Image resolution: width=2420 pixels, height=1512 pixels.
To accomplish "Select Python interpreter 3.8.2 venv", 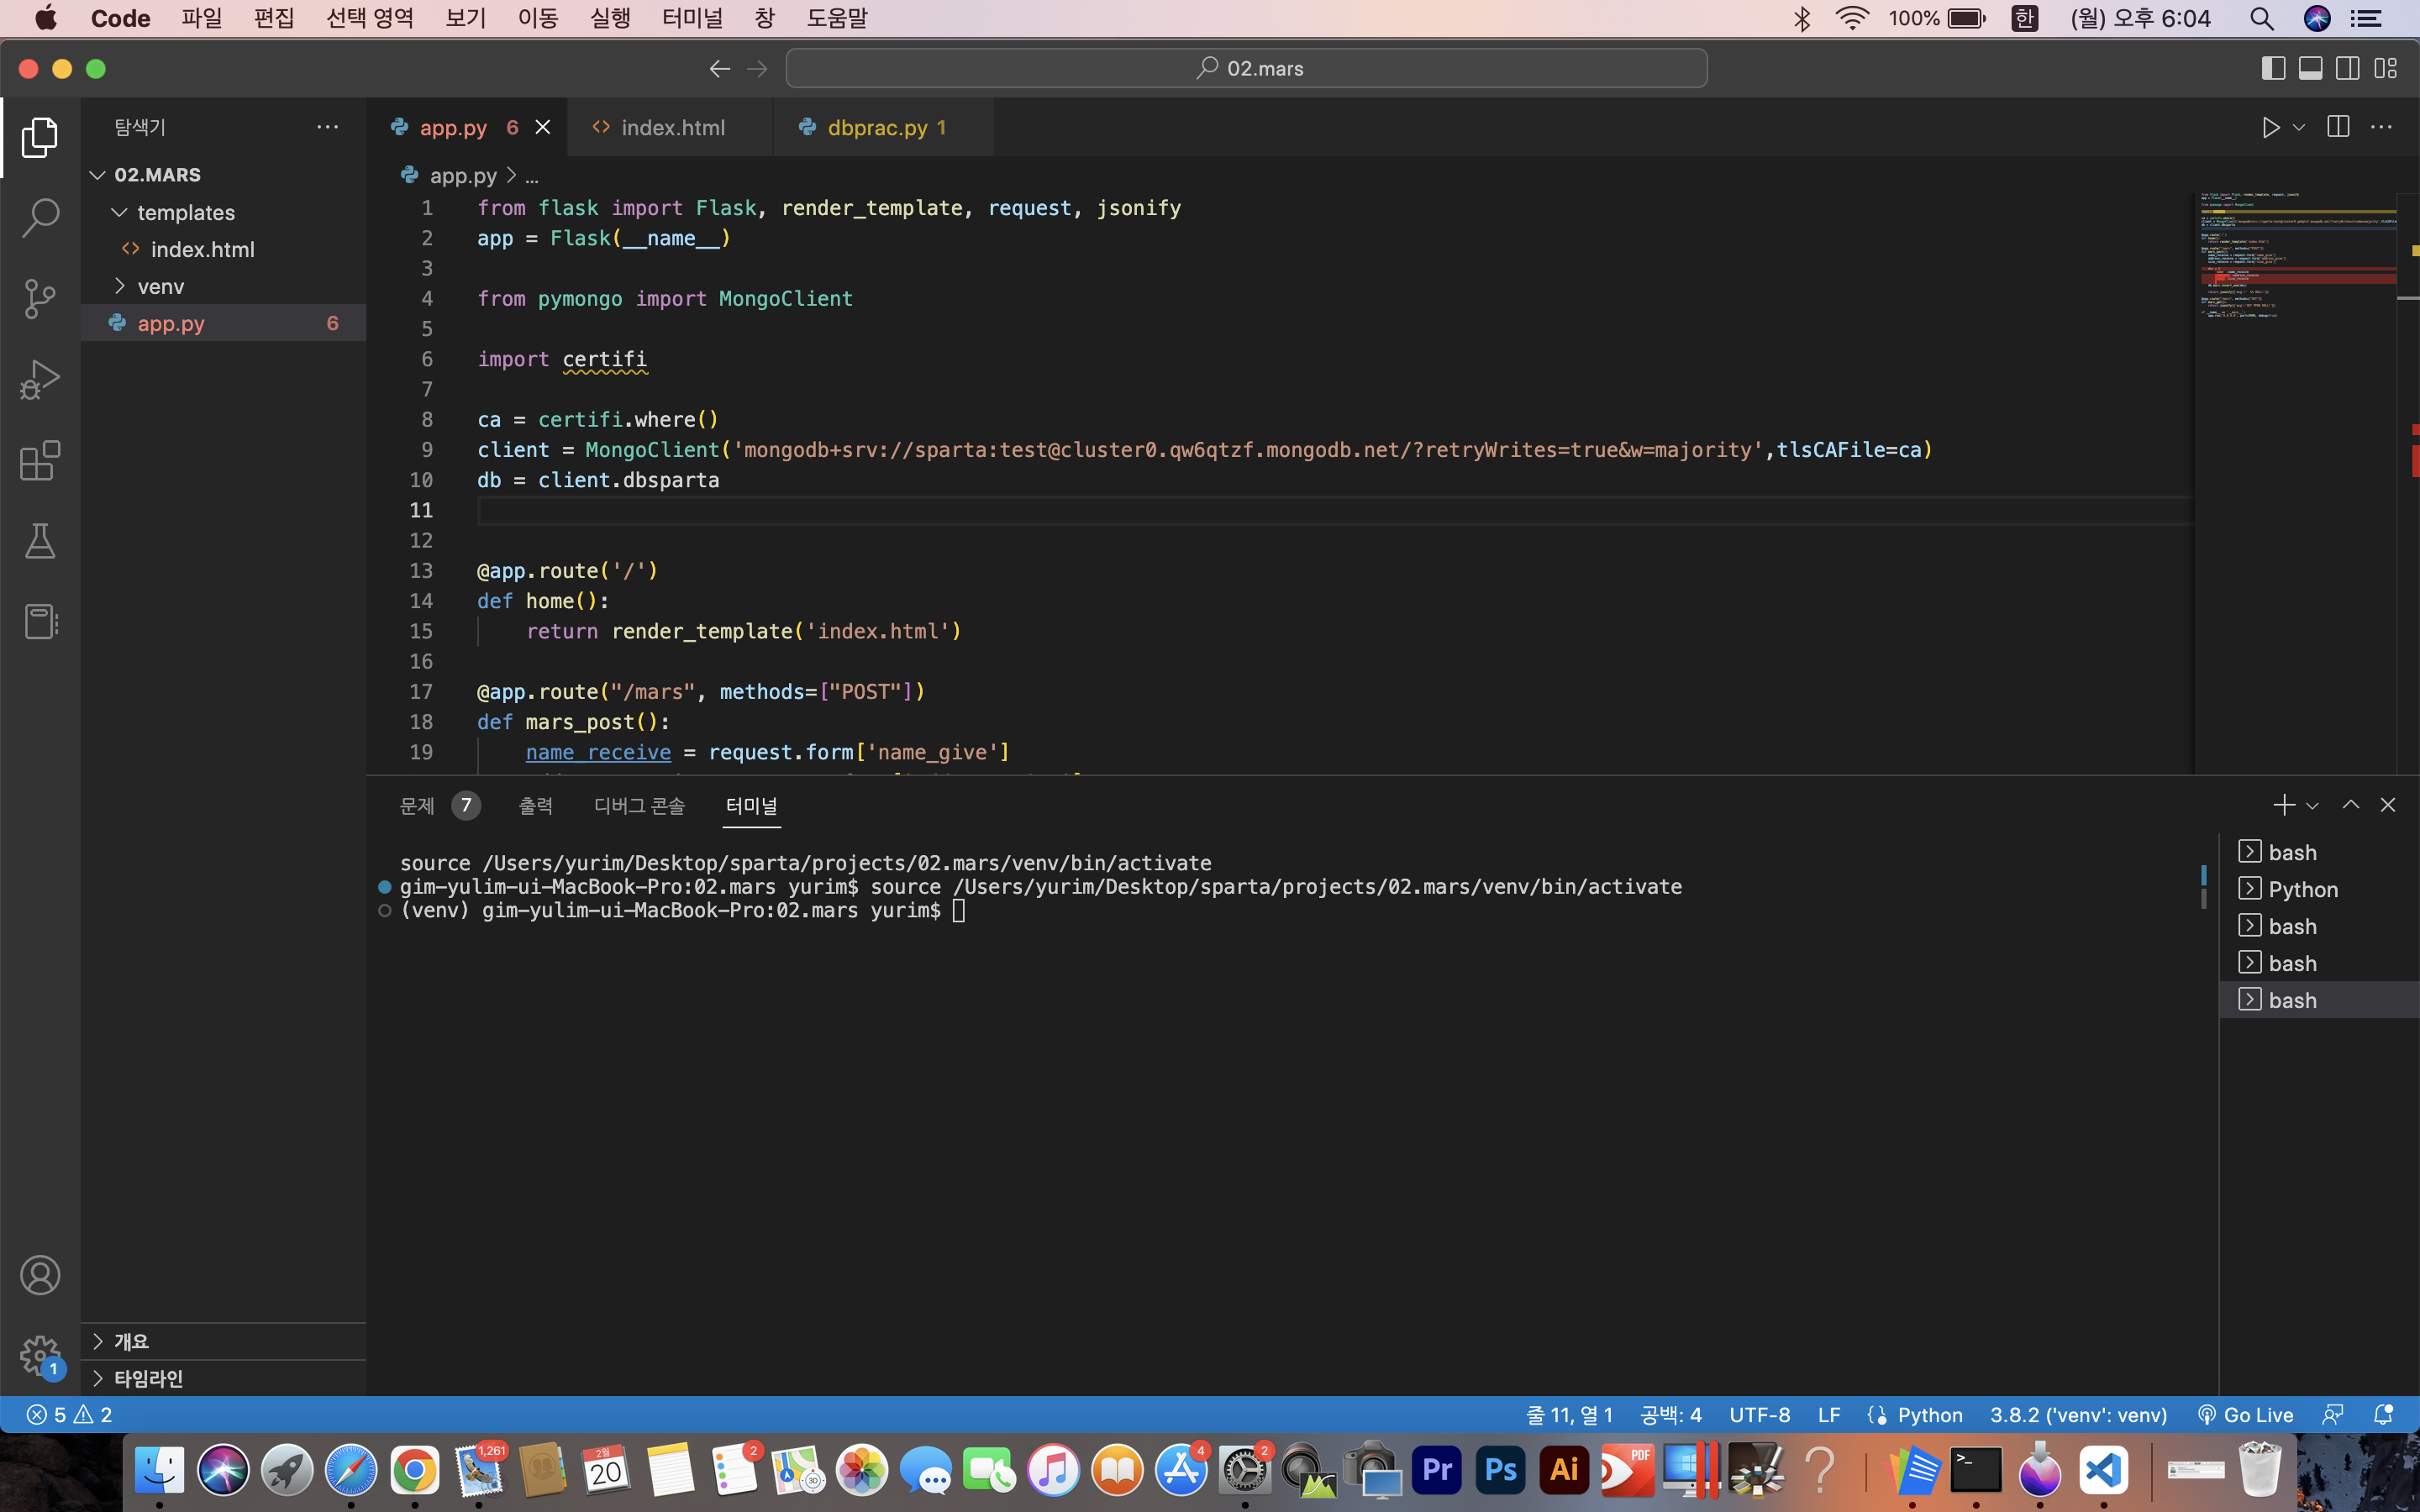I will click(x=2078, y=1415).
